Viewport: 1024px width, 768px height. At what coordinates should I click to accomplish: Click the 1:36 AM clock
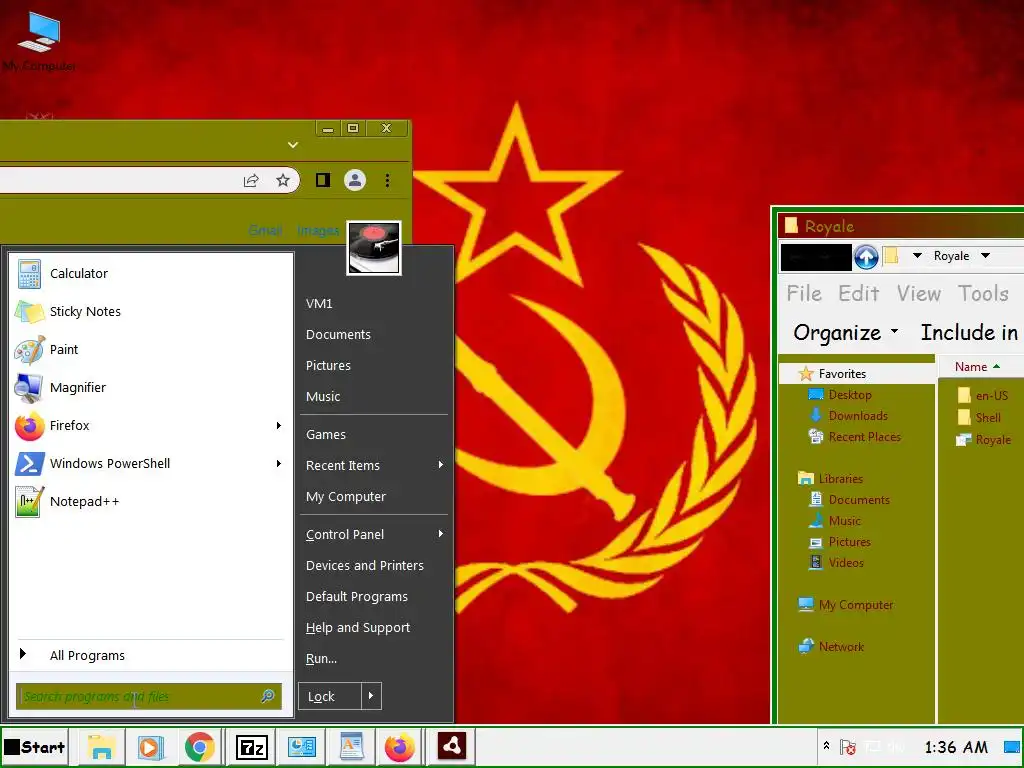pos(956,747)
